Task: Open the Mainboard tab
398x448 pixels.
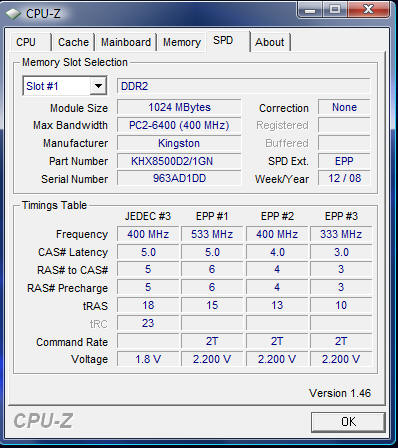Action: 126,42
